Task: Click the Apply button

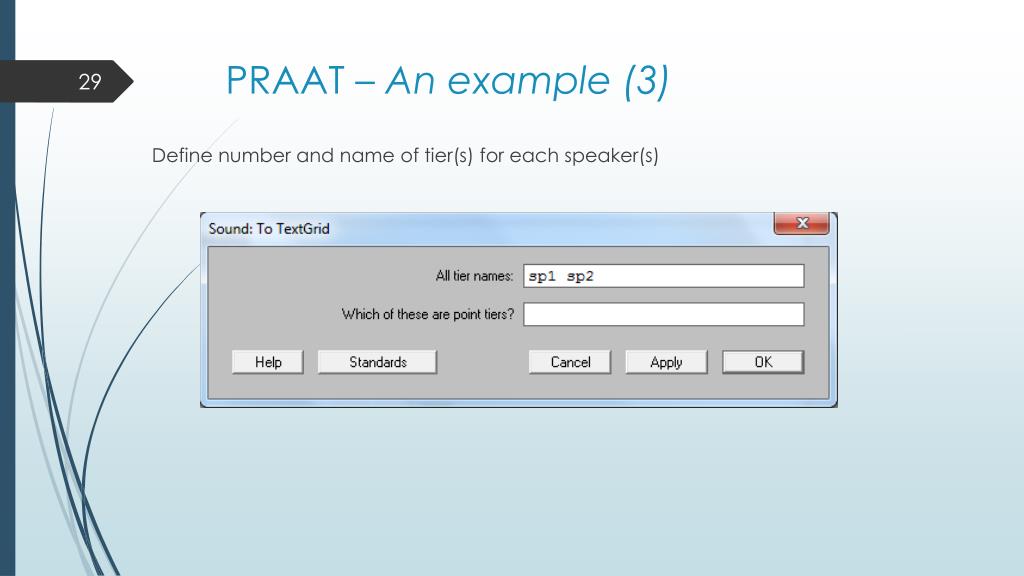Action: pyautogui.click(x=666, y=362)
